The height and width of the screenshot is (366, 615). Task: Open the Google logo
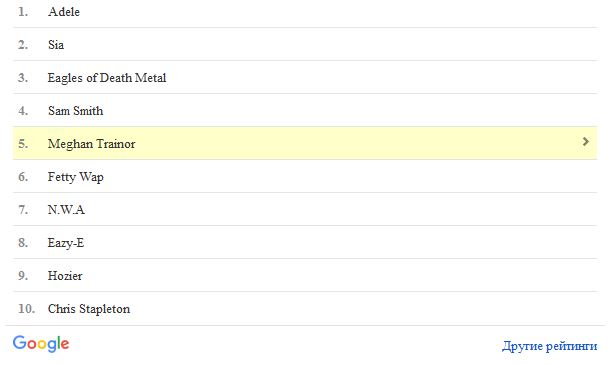coord(41,344)
